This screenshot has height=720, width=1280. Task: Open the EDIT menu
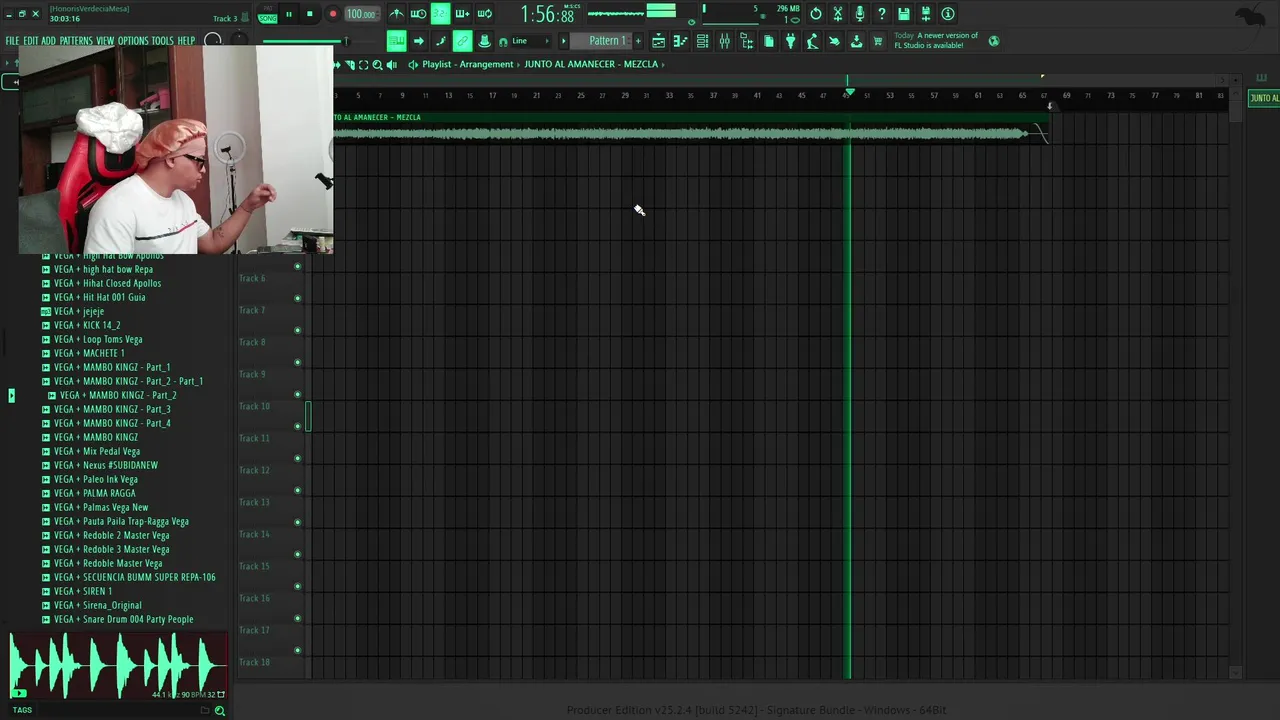[x=31, y=41]
